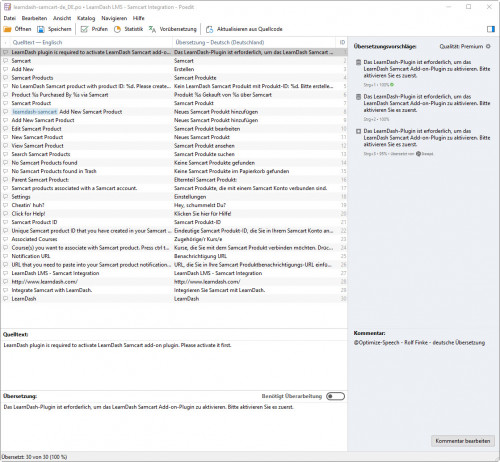500x462 pixels.
Task: Select the 'Integrate Samcart with LearnDash.' row
Action: 173,290
